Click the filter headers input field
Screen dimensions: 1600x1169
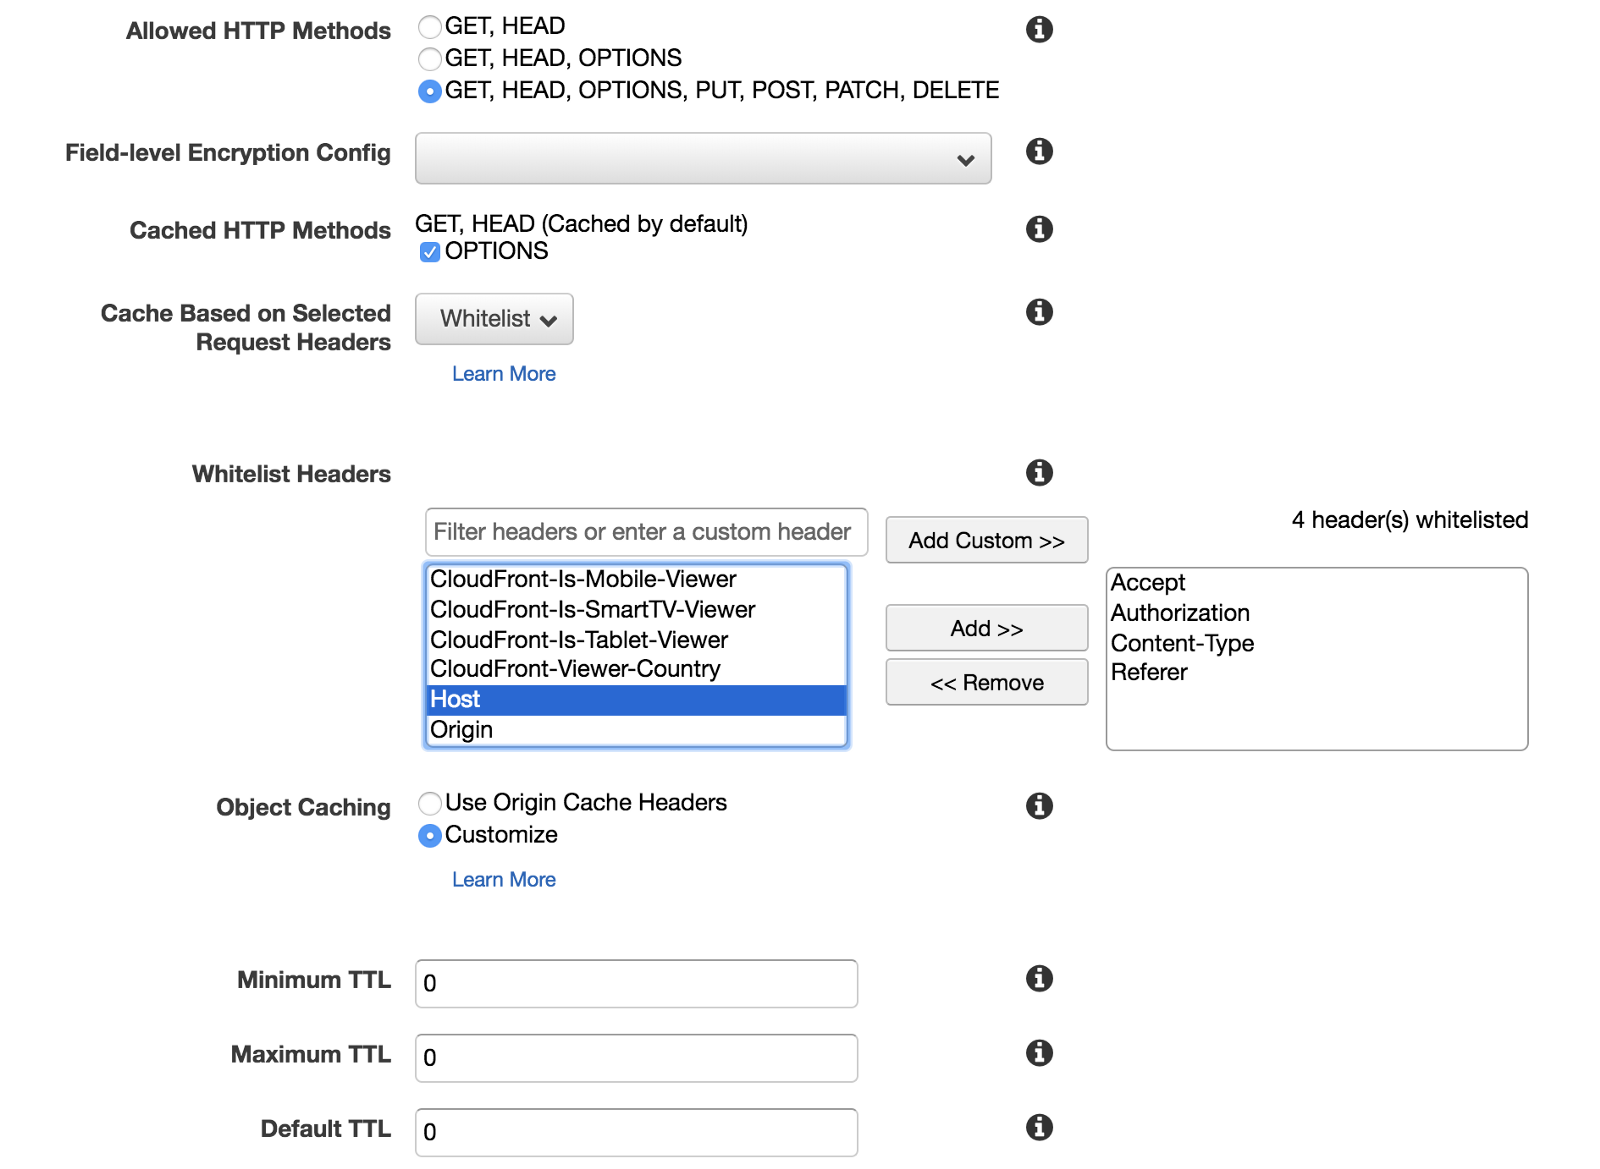pos(646,532)
